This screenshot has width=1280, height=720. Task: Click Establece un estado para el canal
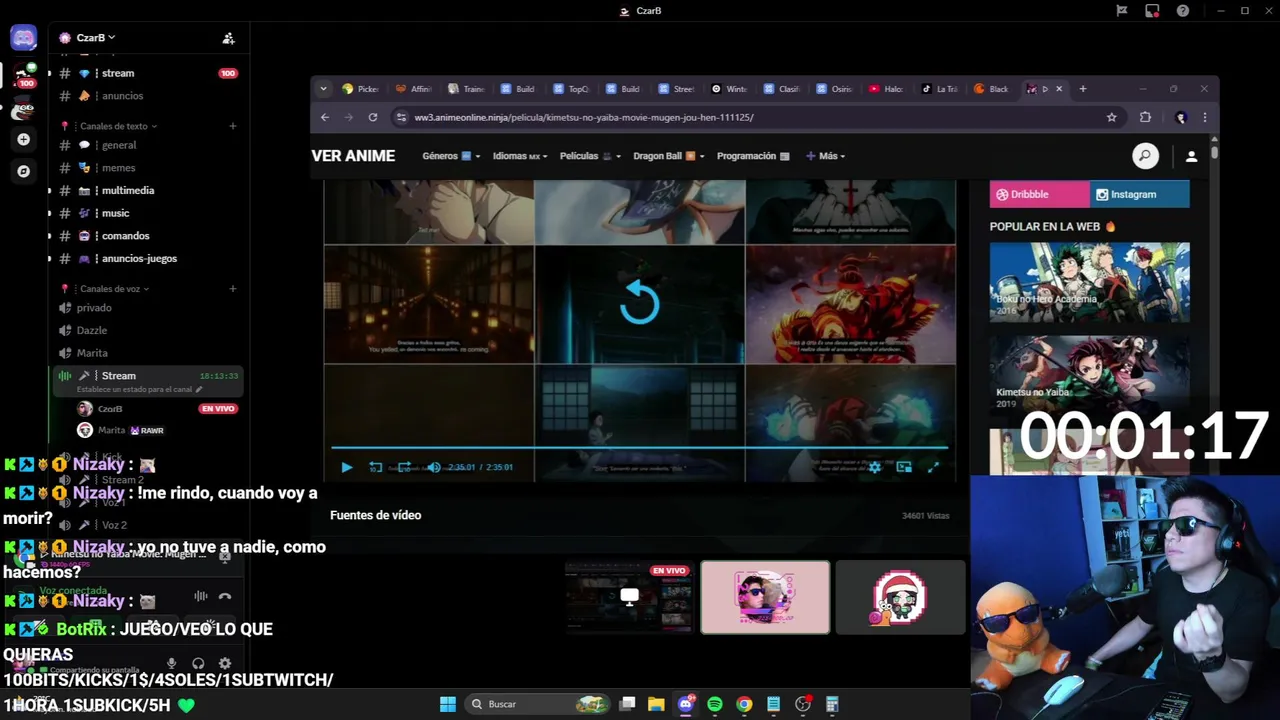tap(140, 389)
